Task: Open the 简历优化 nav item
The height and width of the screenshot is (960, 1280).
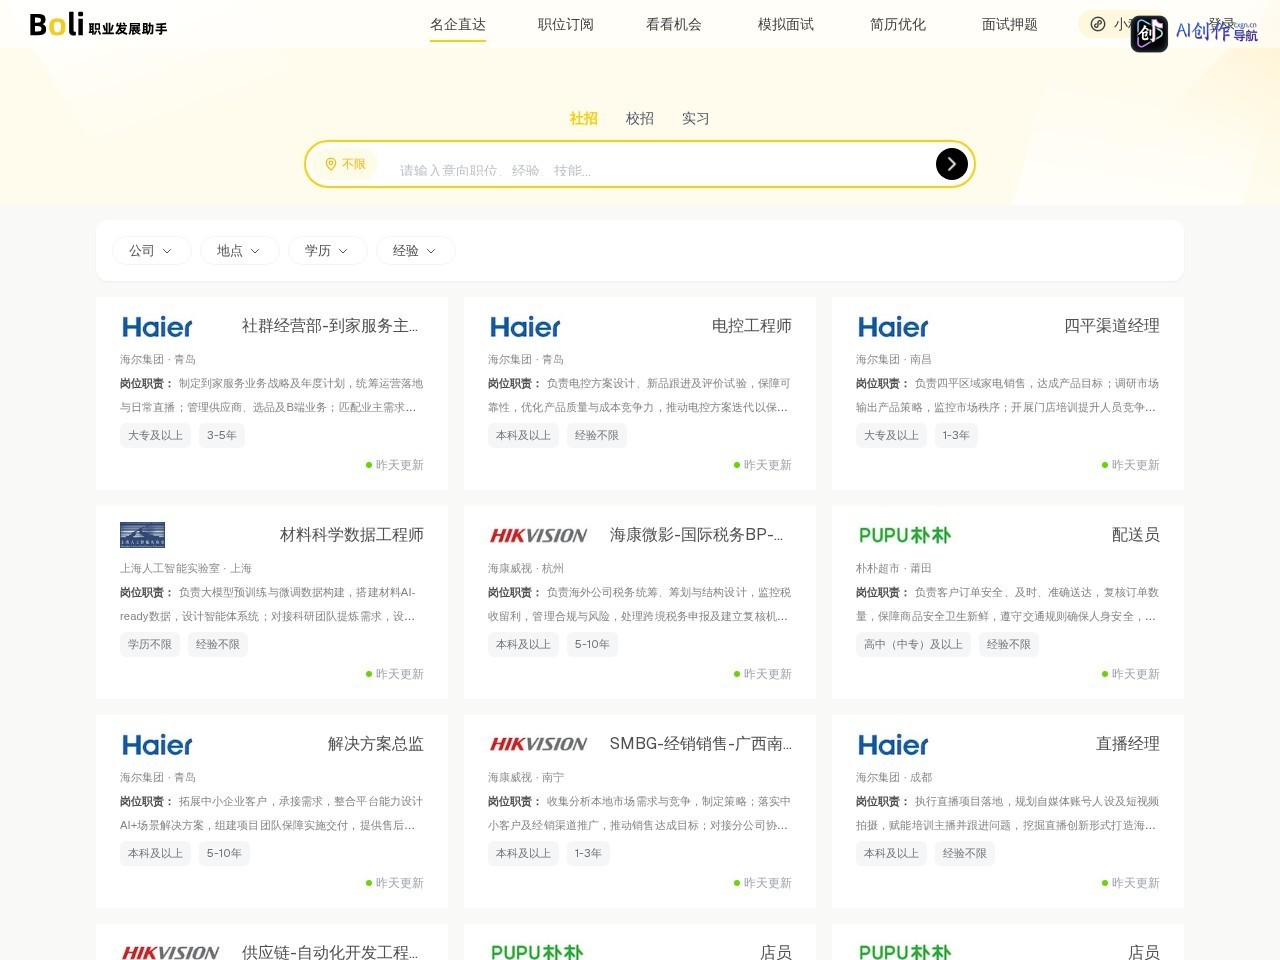Action: click(x=898, y=24)
